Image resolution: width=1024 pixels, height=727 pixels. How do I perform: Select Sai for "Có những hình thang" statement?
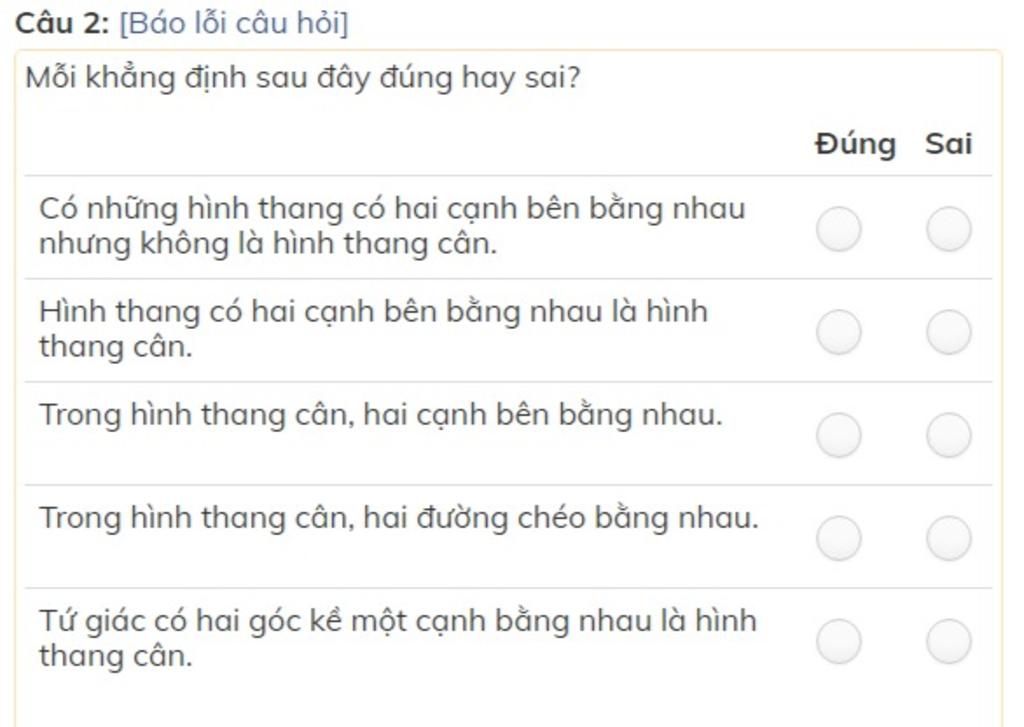point(948,229)
